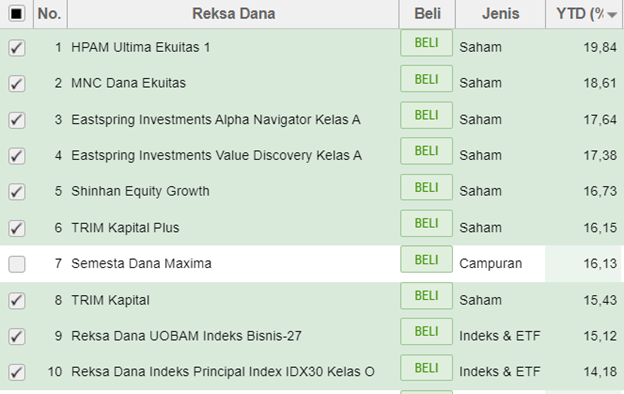Uncheck Reksa Dana UOBAM Indeks Bisnis-27 row
Screen dimensions: 624x394
tap(17, 336)
